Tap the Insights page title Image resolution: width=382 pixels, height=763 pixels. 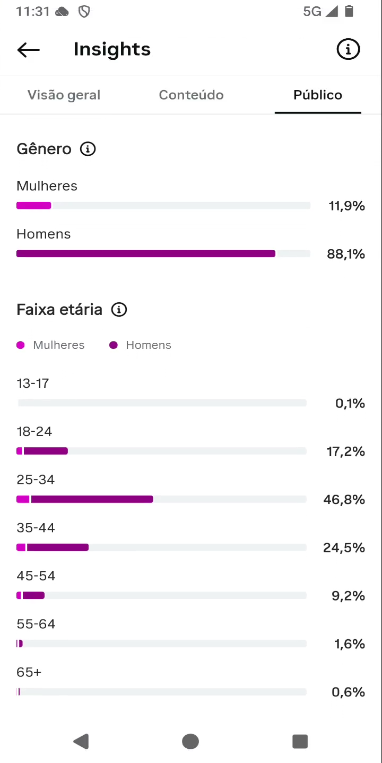coord(112,50)
